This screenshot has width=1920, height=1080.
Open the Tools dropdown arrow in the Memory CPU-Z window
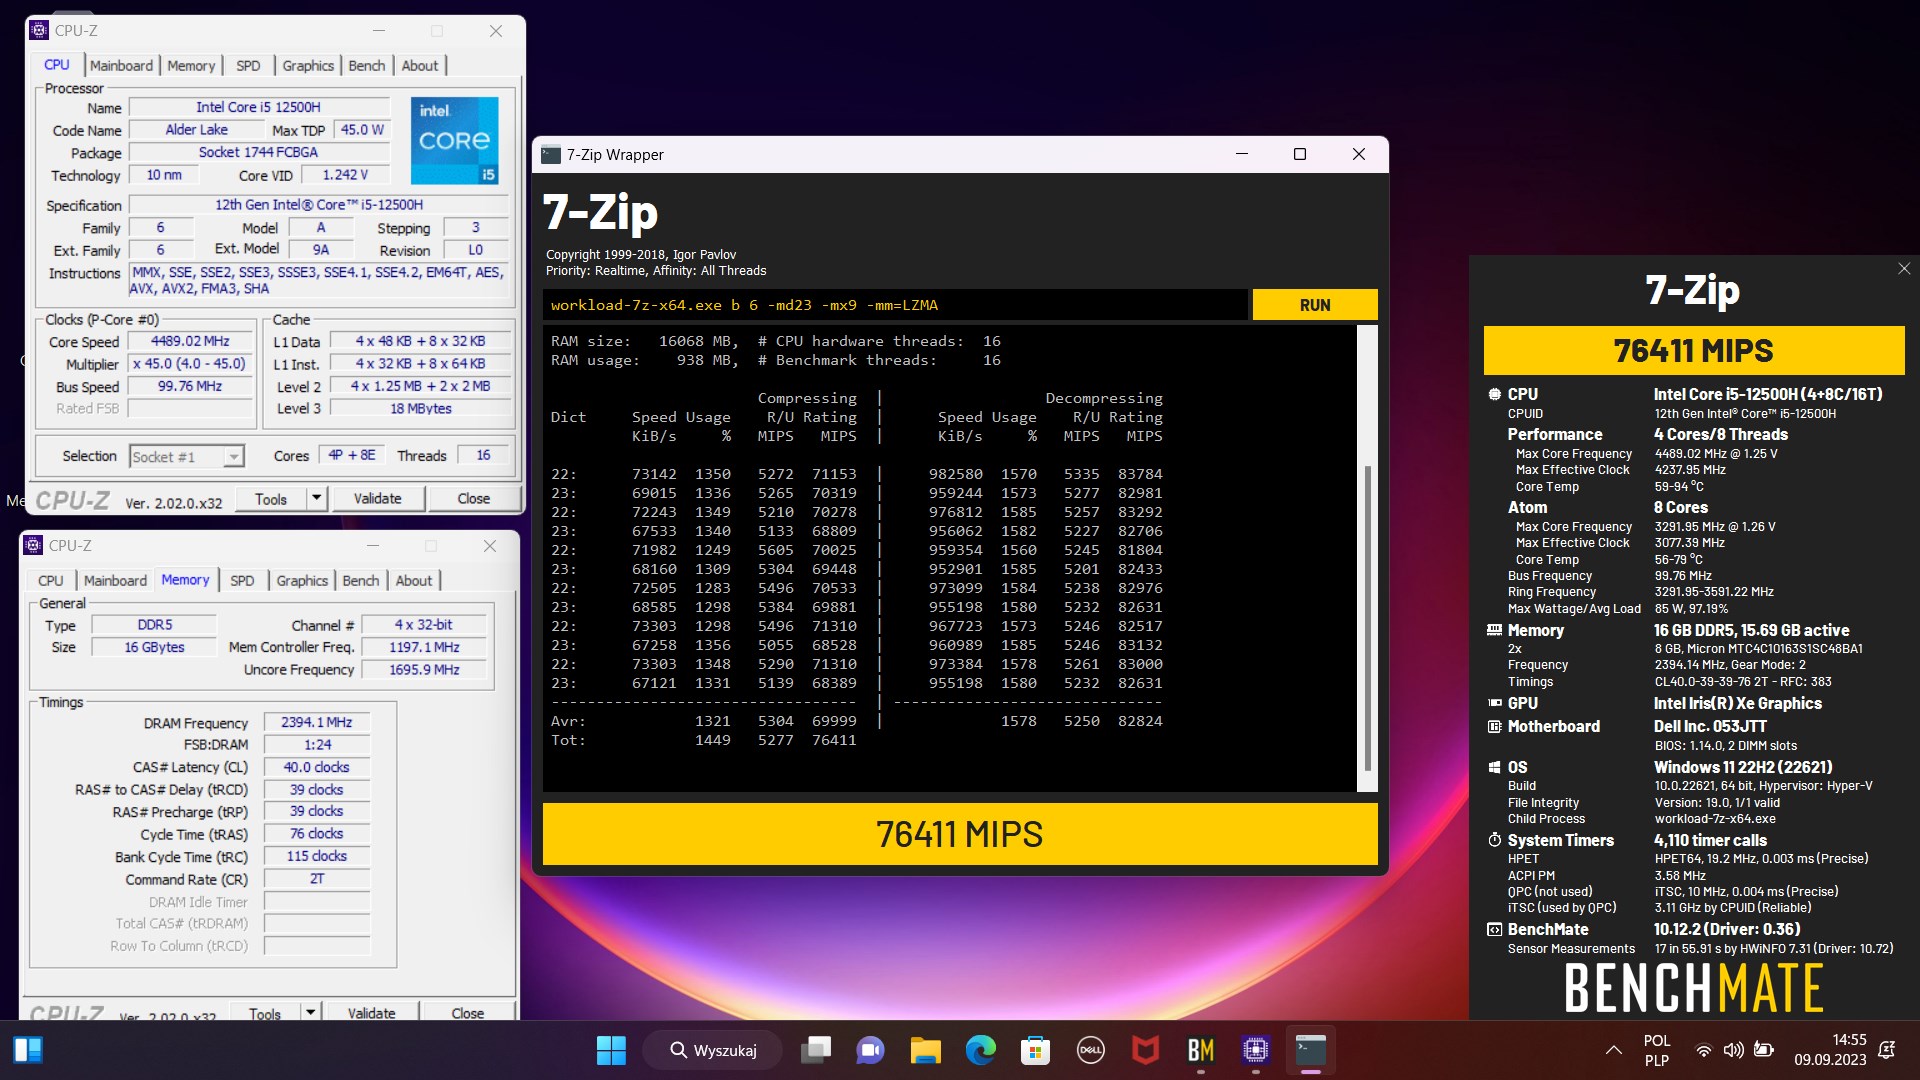(311, 1012)
